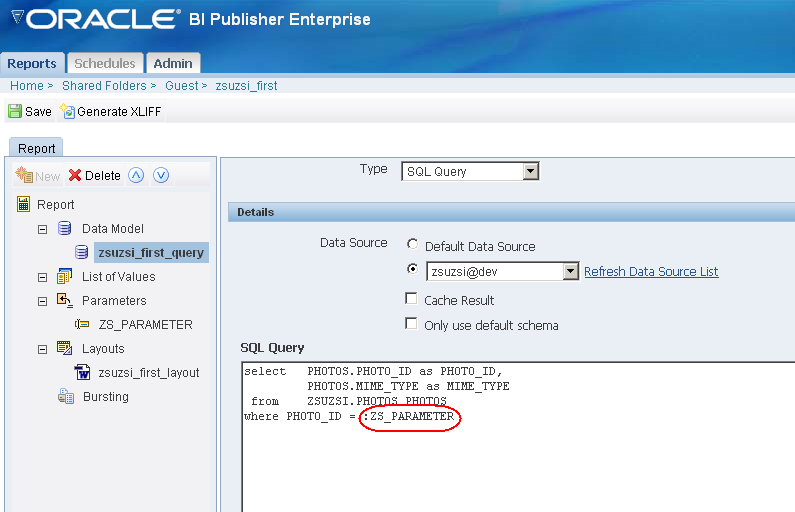Open Shared Folders breadcrumb link

[x=104, y=86]
